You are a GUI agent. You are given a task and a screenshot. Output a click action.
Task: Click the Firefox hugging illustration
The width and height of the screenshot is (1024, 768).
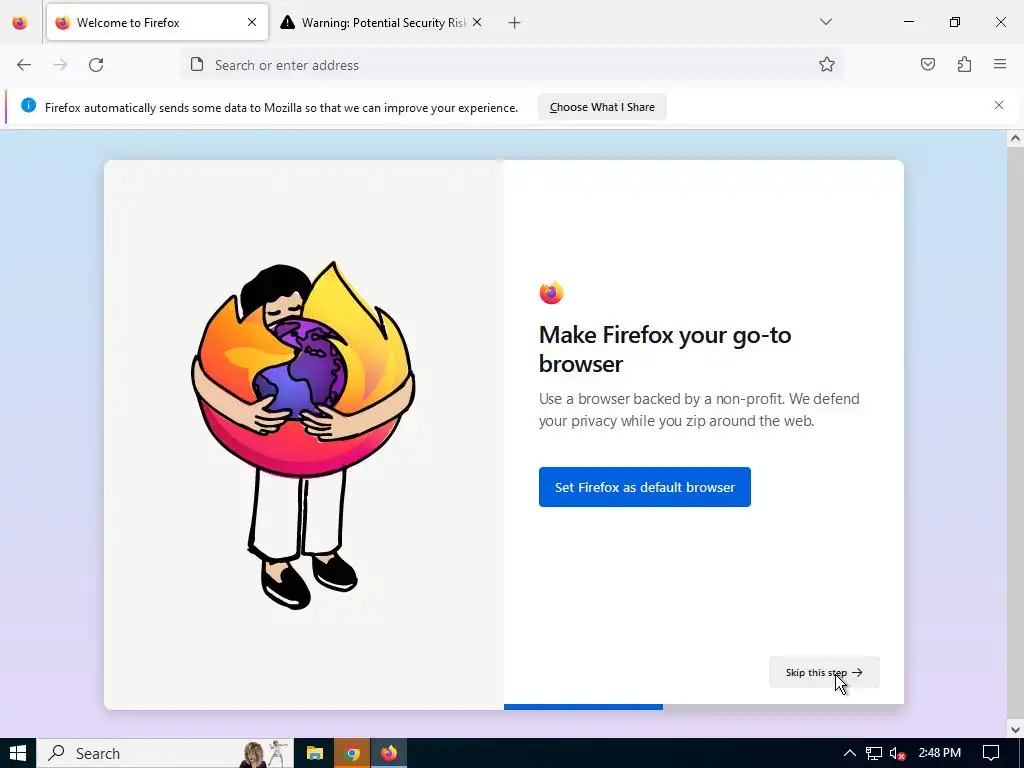[304, 434]
